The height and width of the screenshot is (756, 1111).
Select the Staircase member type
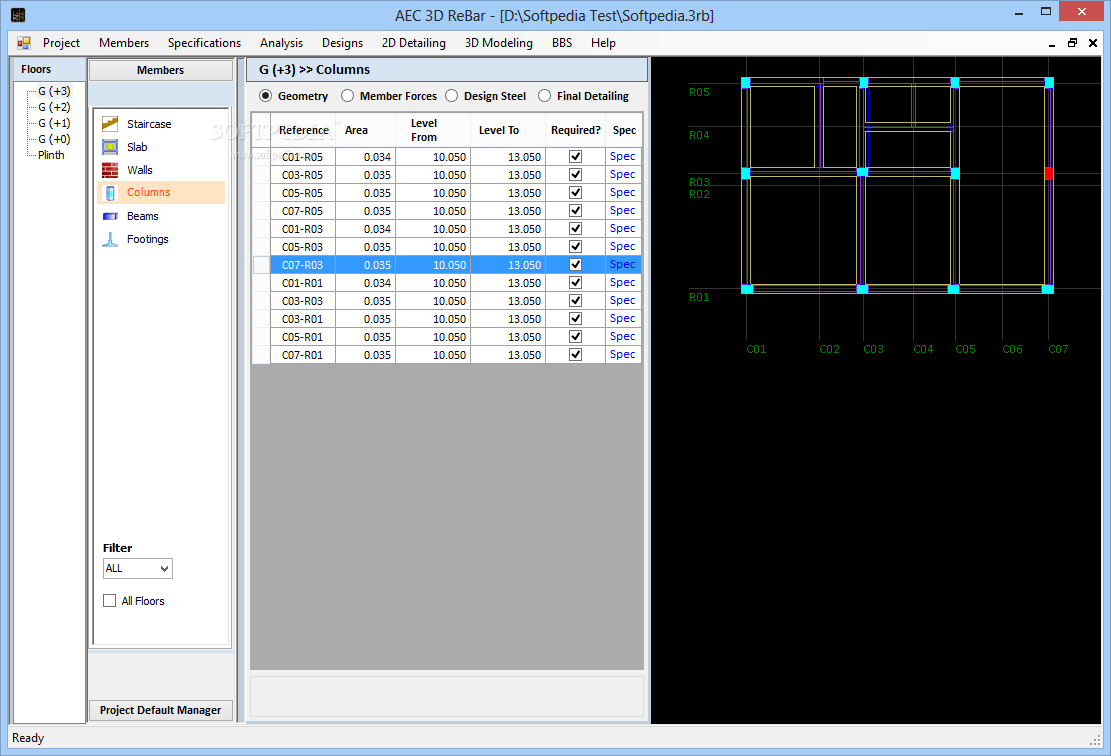[149, 124]
